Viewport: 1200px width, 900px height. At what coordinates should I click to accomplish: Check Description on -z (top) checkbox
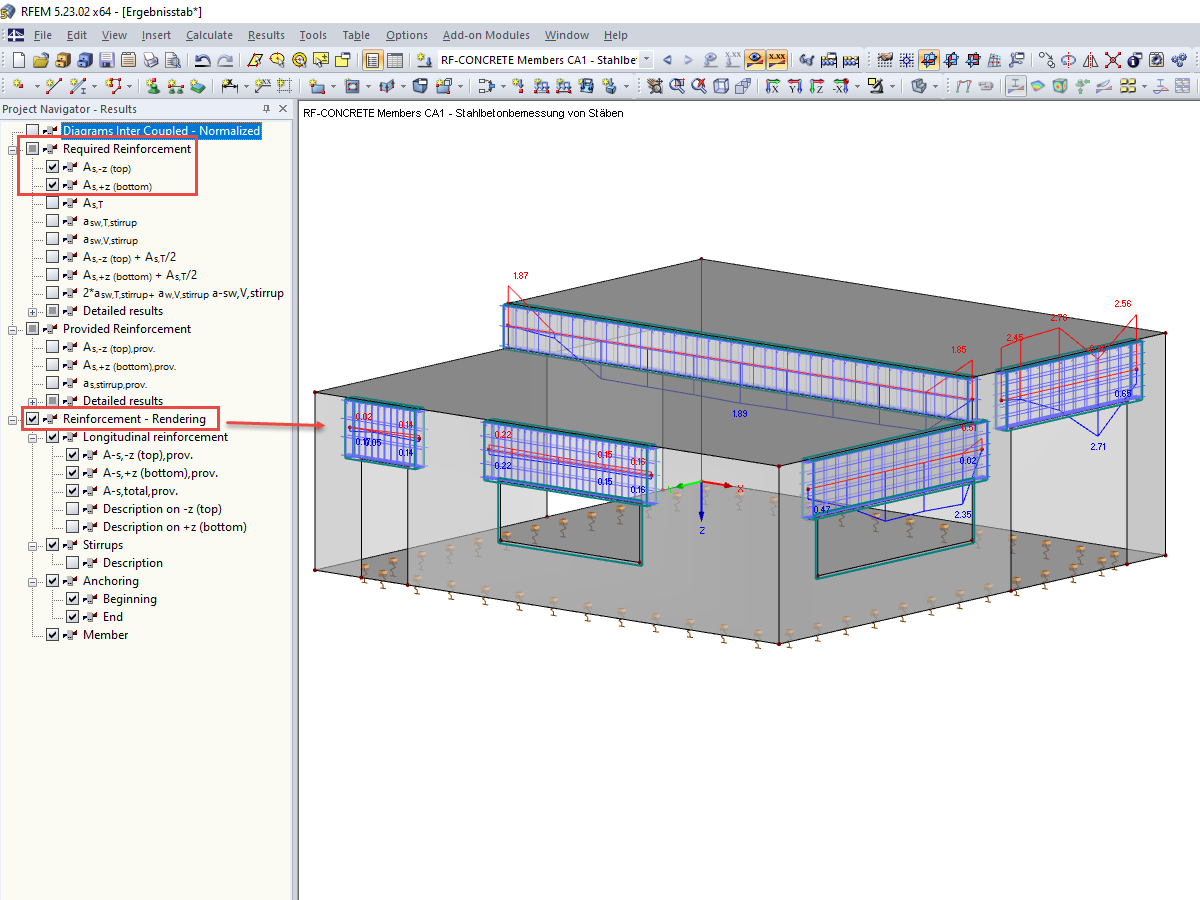[73, 509]
